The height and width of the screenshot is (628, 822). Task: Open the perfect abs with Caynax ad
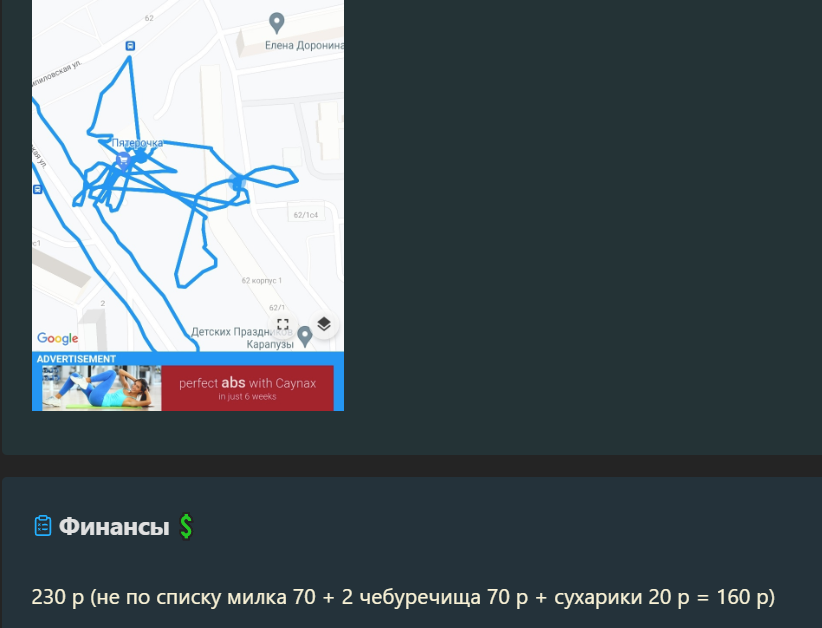tap(247, 388)
